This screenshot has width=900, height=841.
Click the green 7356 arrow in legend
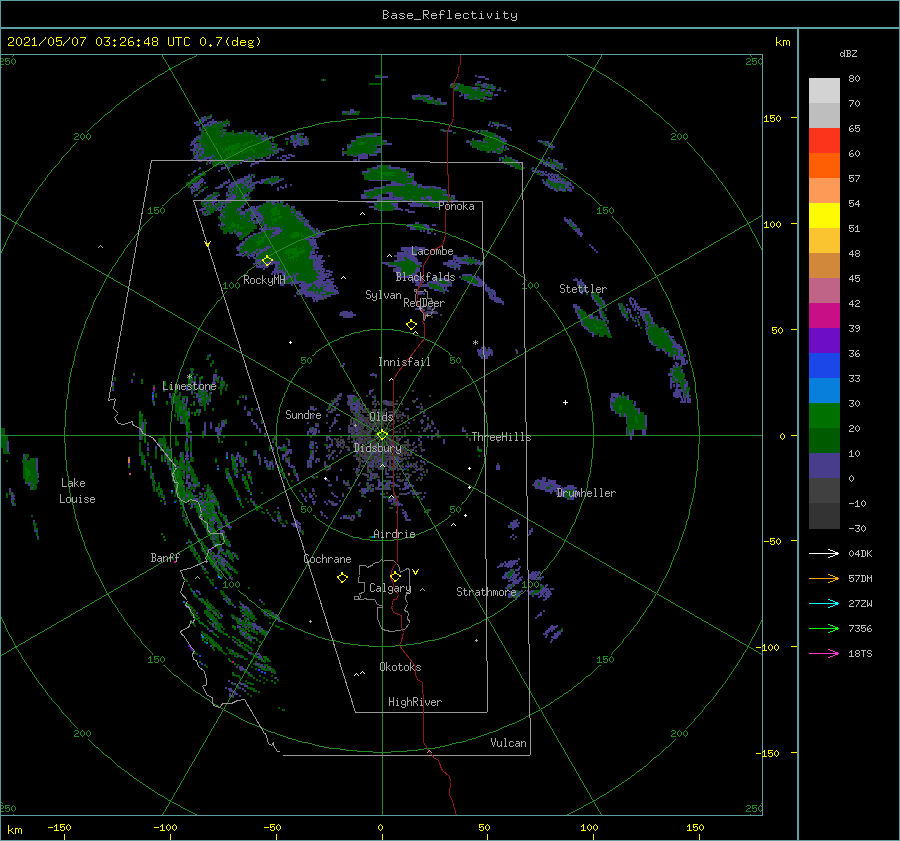(x=824, y=629)
